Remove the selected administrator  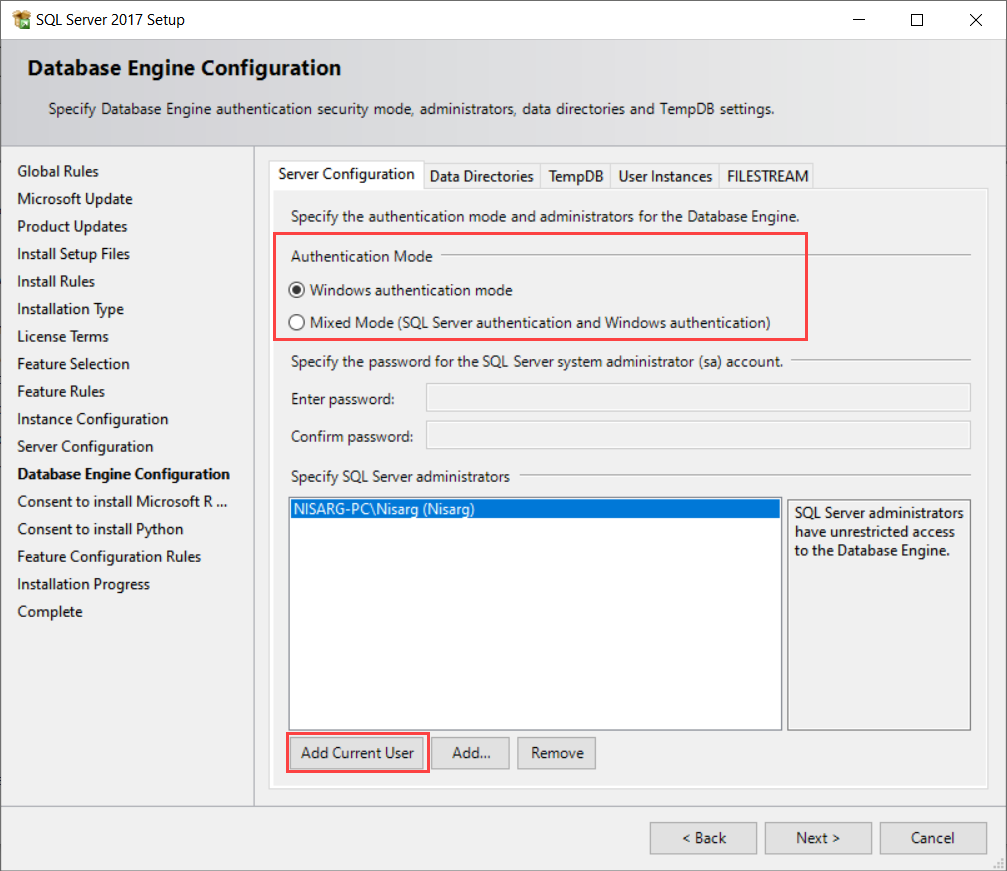coord(557,753)
